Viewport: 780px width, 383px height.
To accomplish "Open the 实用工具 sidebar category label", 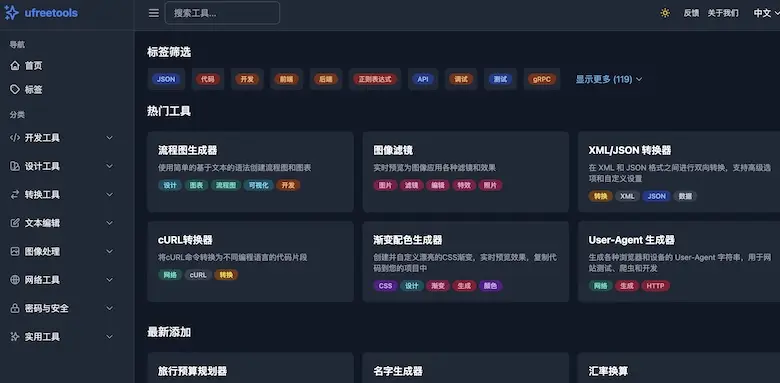I will 42,337.
